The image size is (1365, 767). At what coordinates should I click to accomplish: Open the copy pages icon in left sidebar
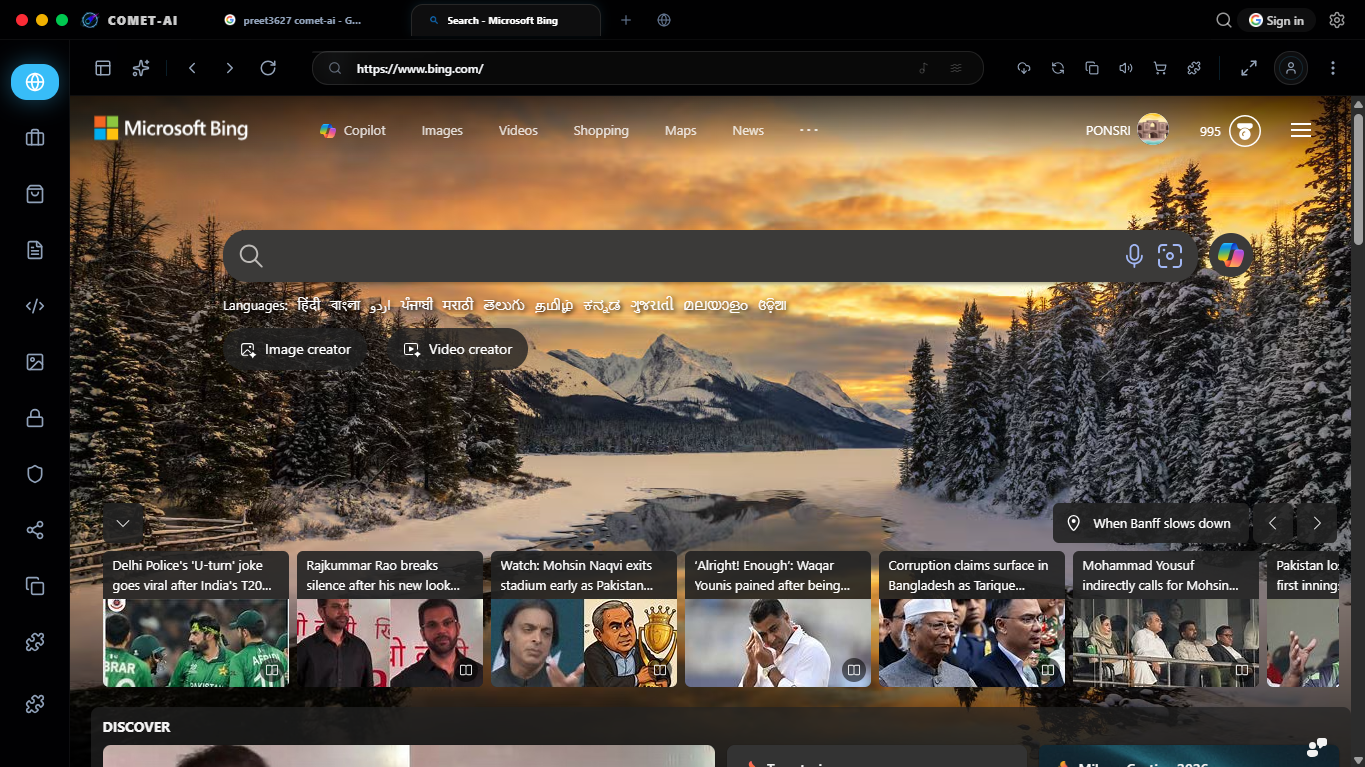35,586
